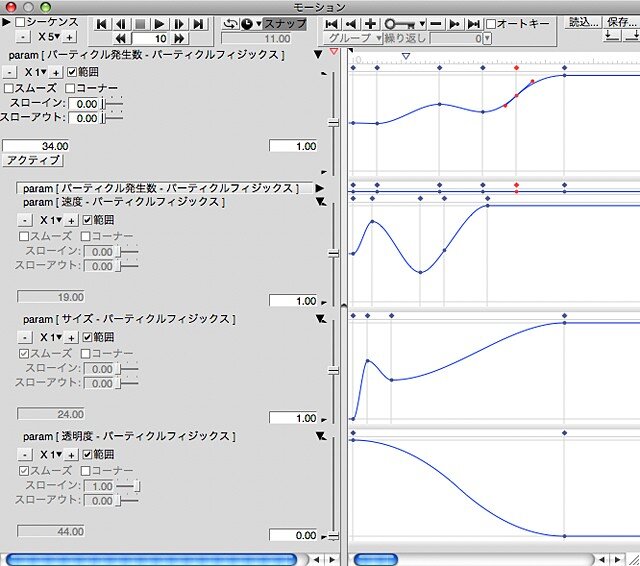This screenshot has height=566, width=640.
Task: Increase the X 5 zoom with plus
Action: [x=70, y=37]
